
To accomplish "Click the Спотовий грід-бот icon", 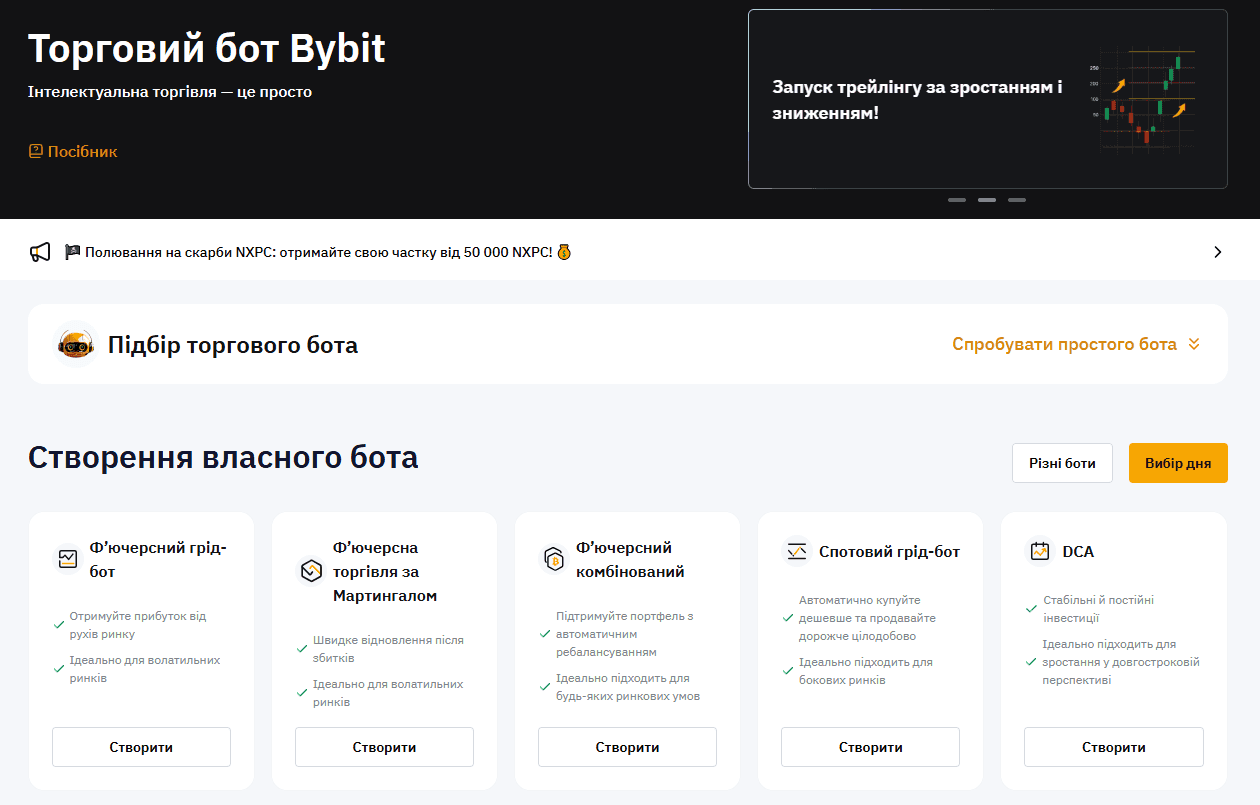I will coord(796,551).
